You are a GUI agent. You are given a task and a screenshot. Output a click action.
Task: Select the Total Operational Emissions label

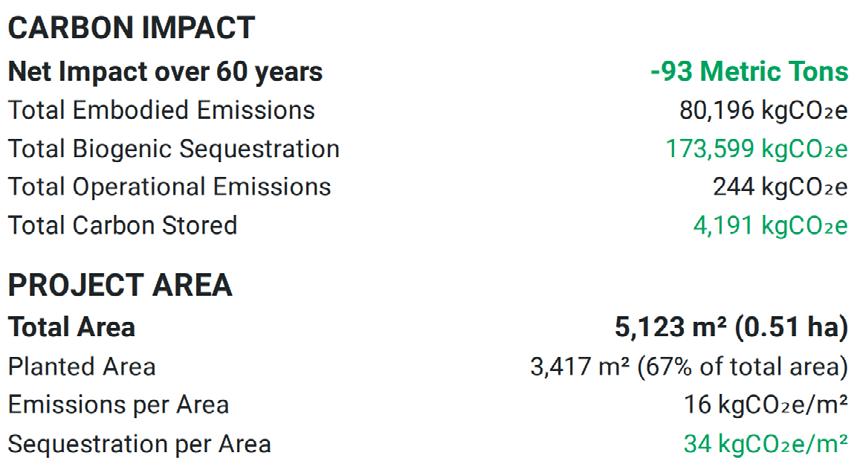pos(169,187)
